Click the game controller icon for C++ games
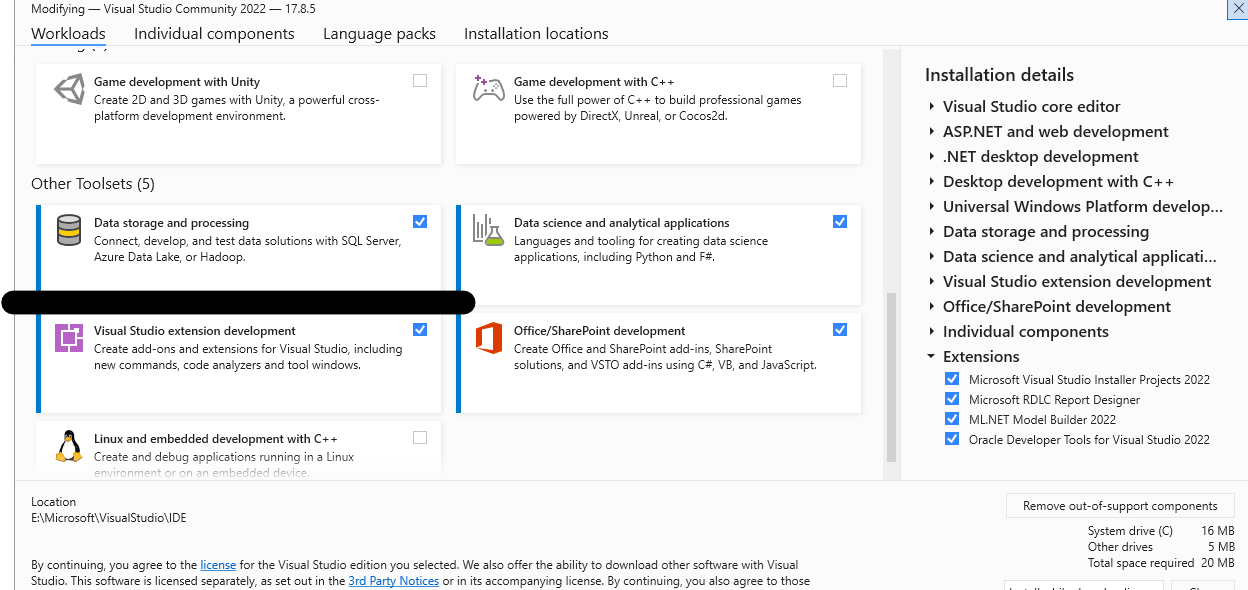Image resolution: width=1248 pixels, height=590 pixels. (489, 89)
